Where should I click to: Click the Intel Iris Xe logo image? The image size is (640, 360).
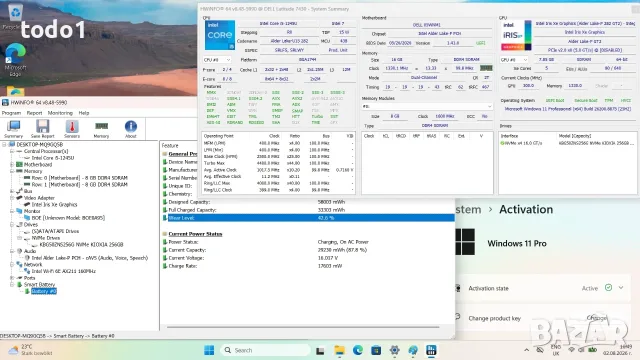[516, 36]
